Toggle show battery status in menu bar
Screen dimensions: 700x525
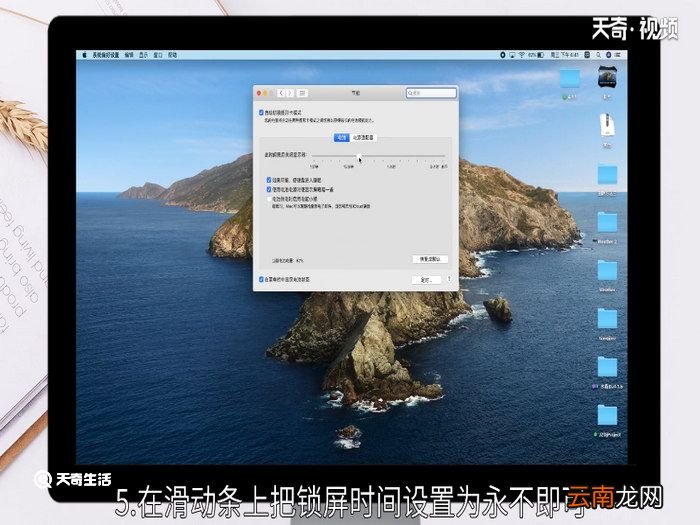click(x=261, y=279)
